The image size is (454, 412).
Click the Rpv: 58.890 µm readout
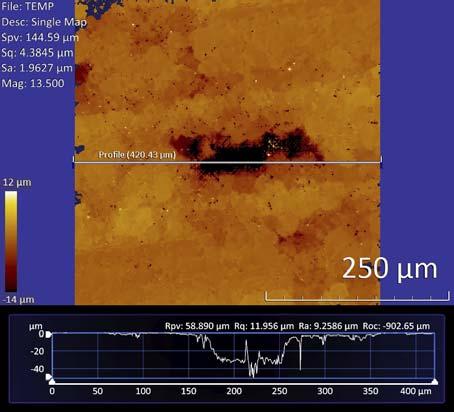[x=197, y=326]
